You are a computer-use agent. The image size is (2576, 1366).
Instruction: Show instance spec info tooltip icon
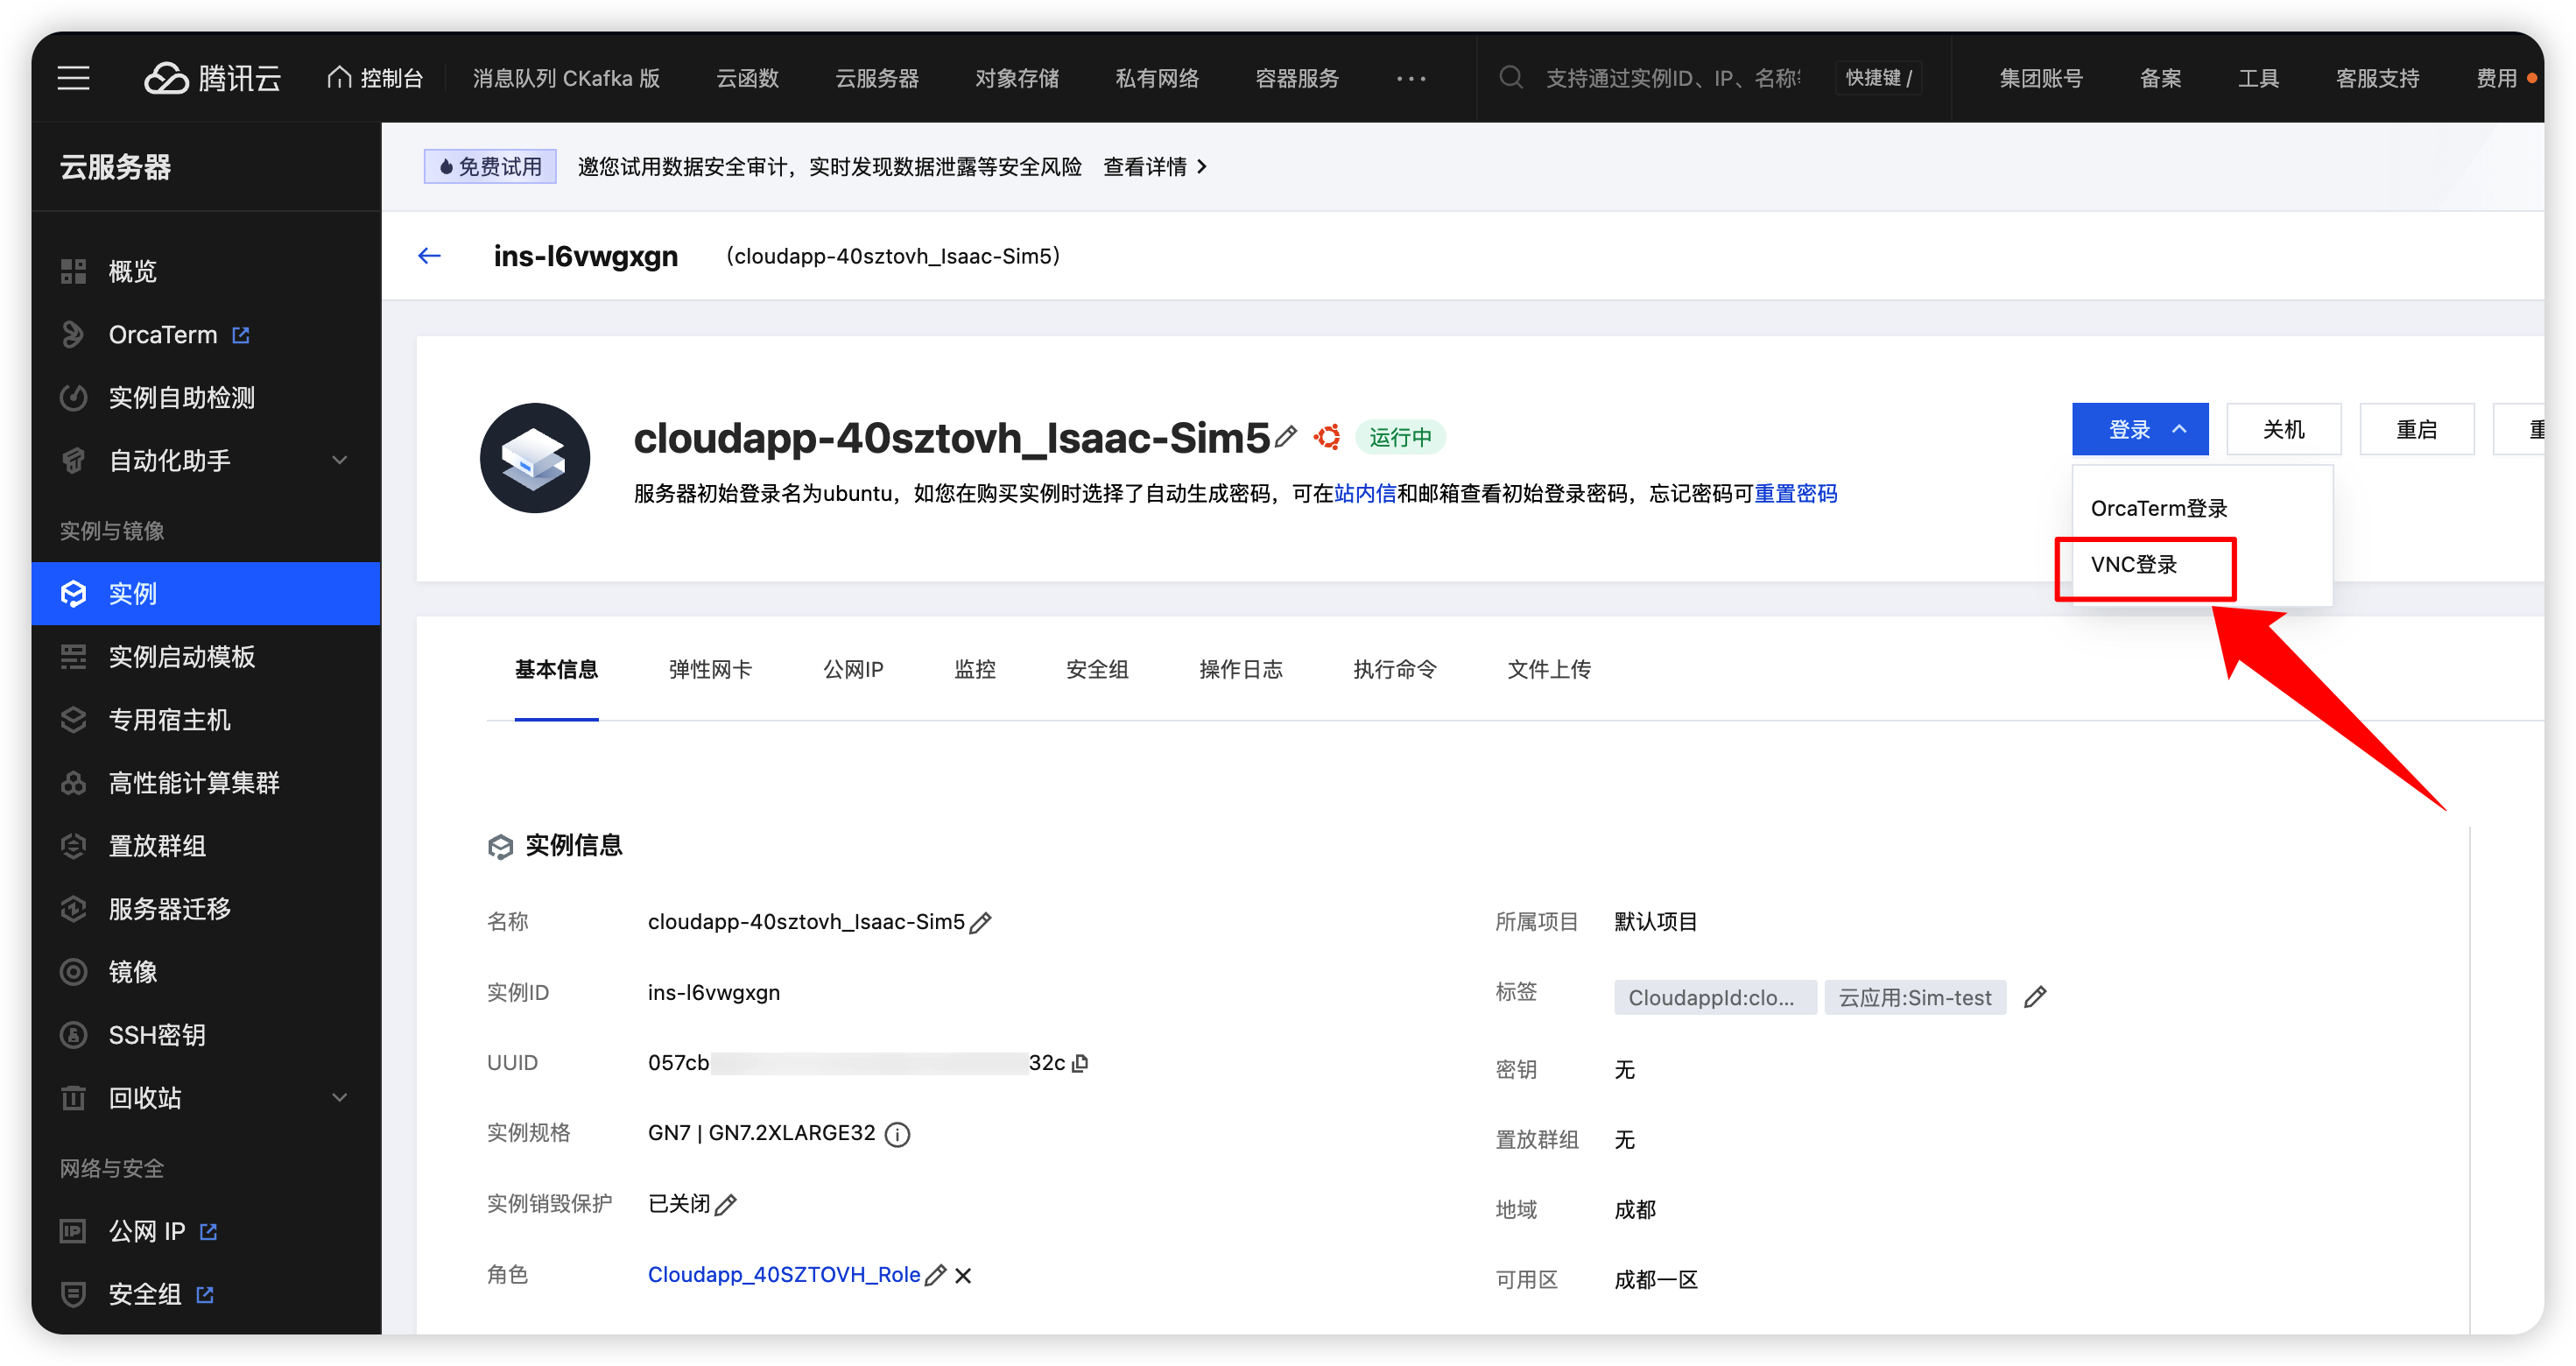tap(897, 1134)
